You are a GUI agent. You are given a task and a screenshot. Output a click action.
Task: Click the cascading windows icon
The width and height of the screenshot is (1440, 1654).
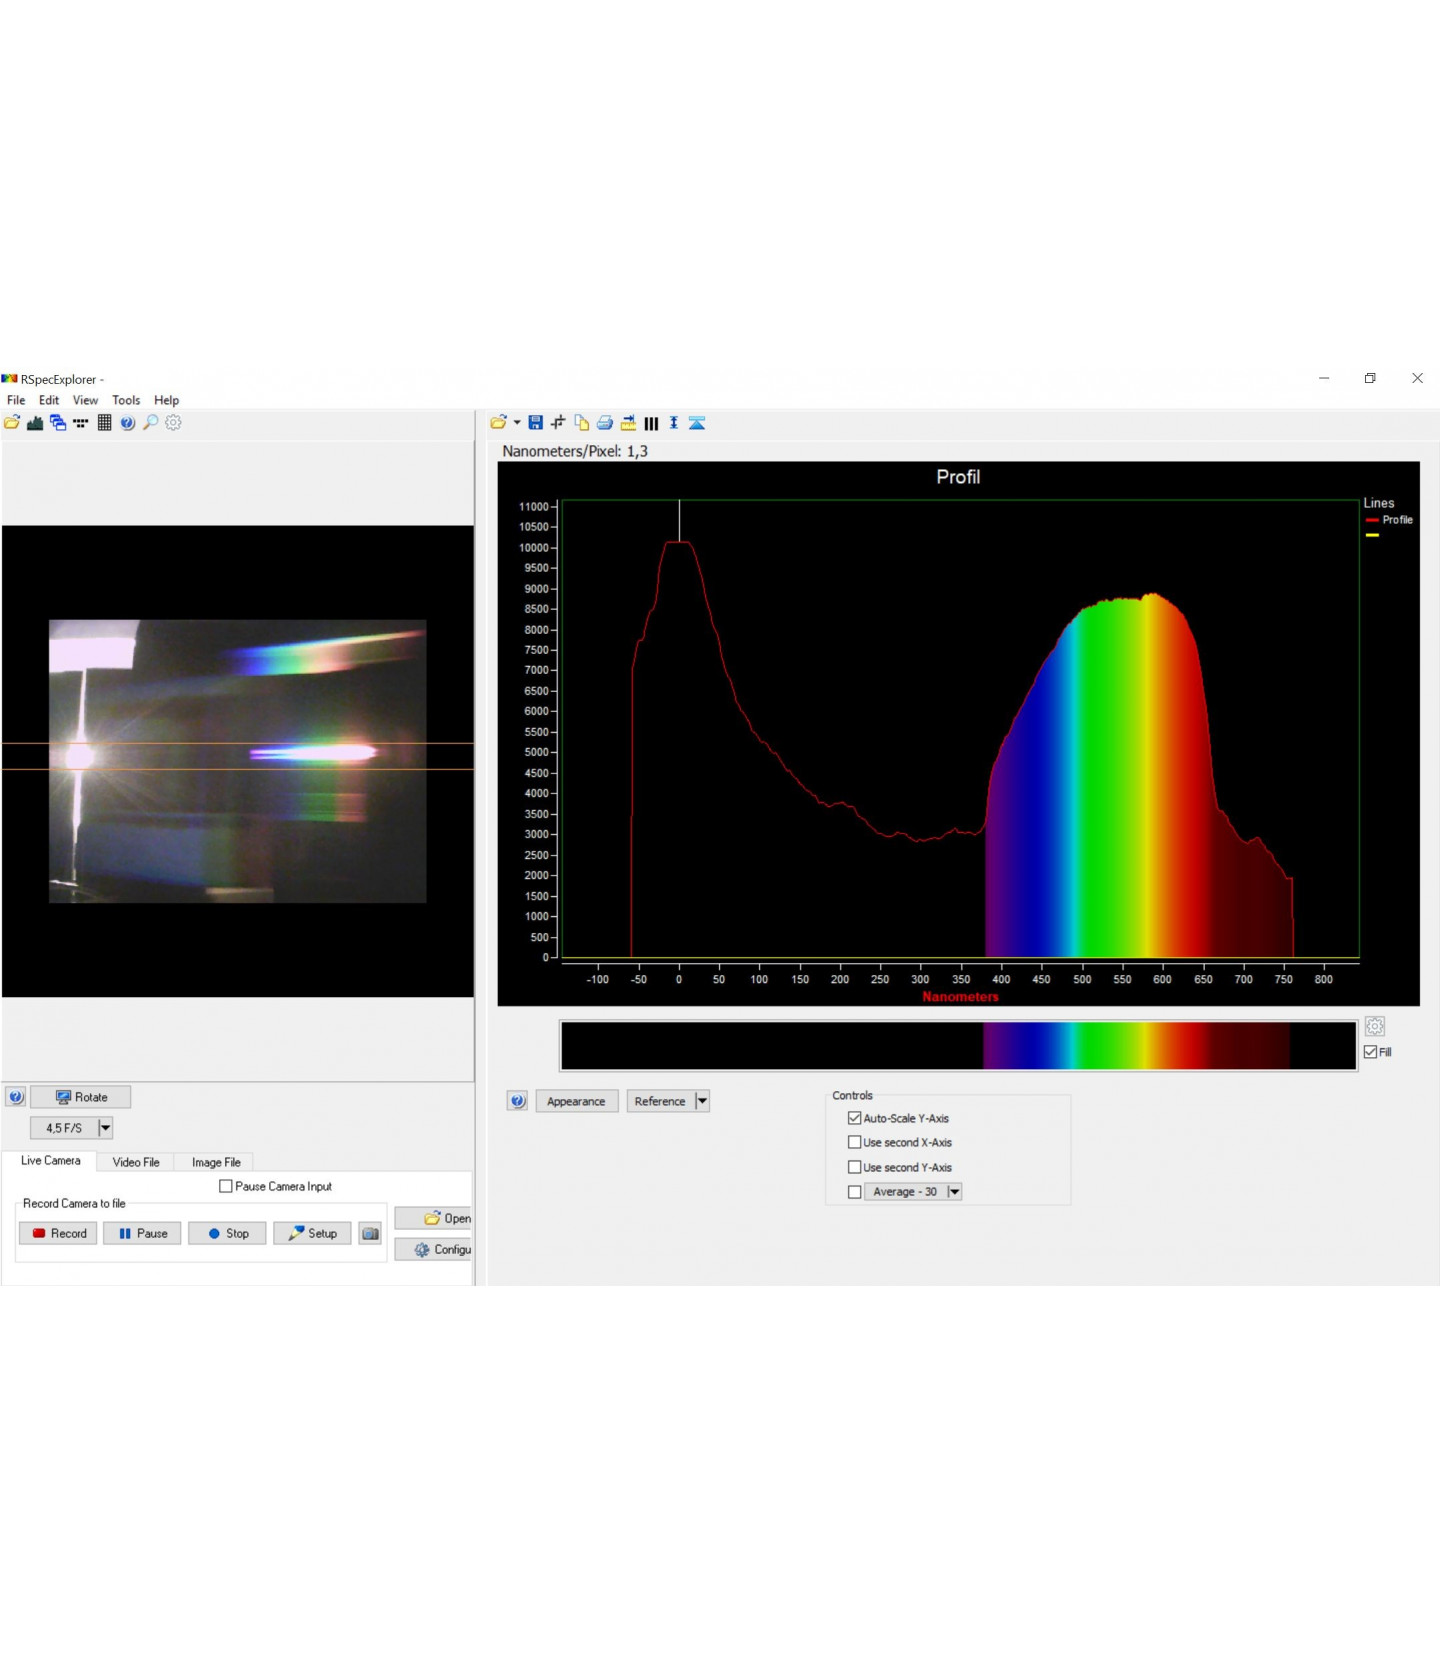(58, 423)
